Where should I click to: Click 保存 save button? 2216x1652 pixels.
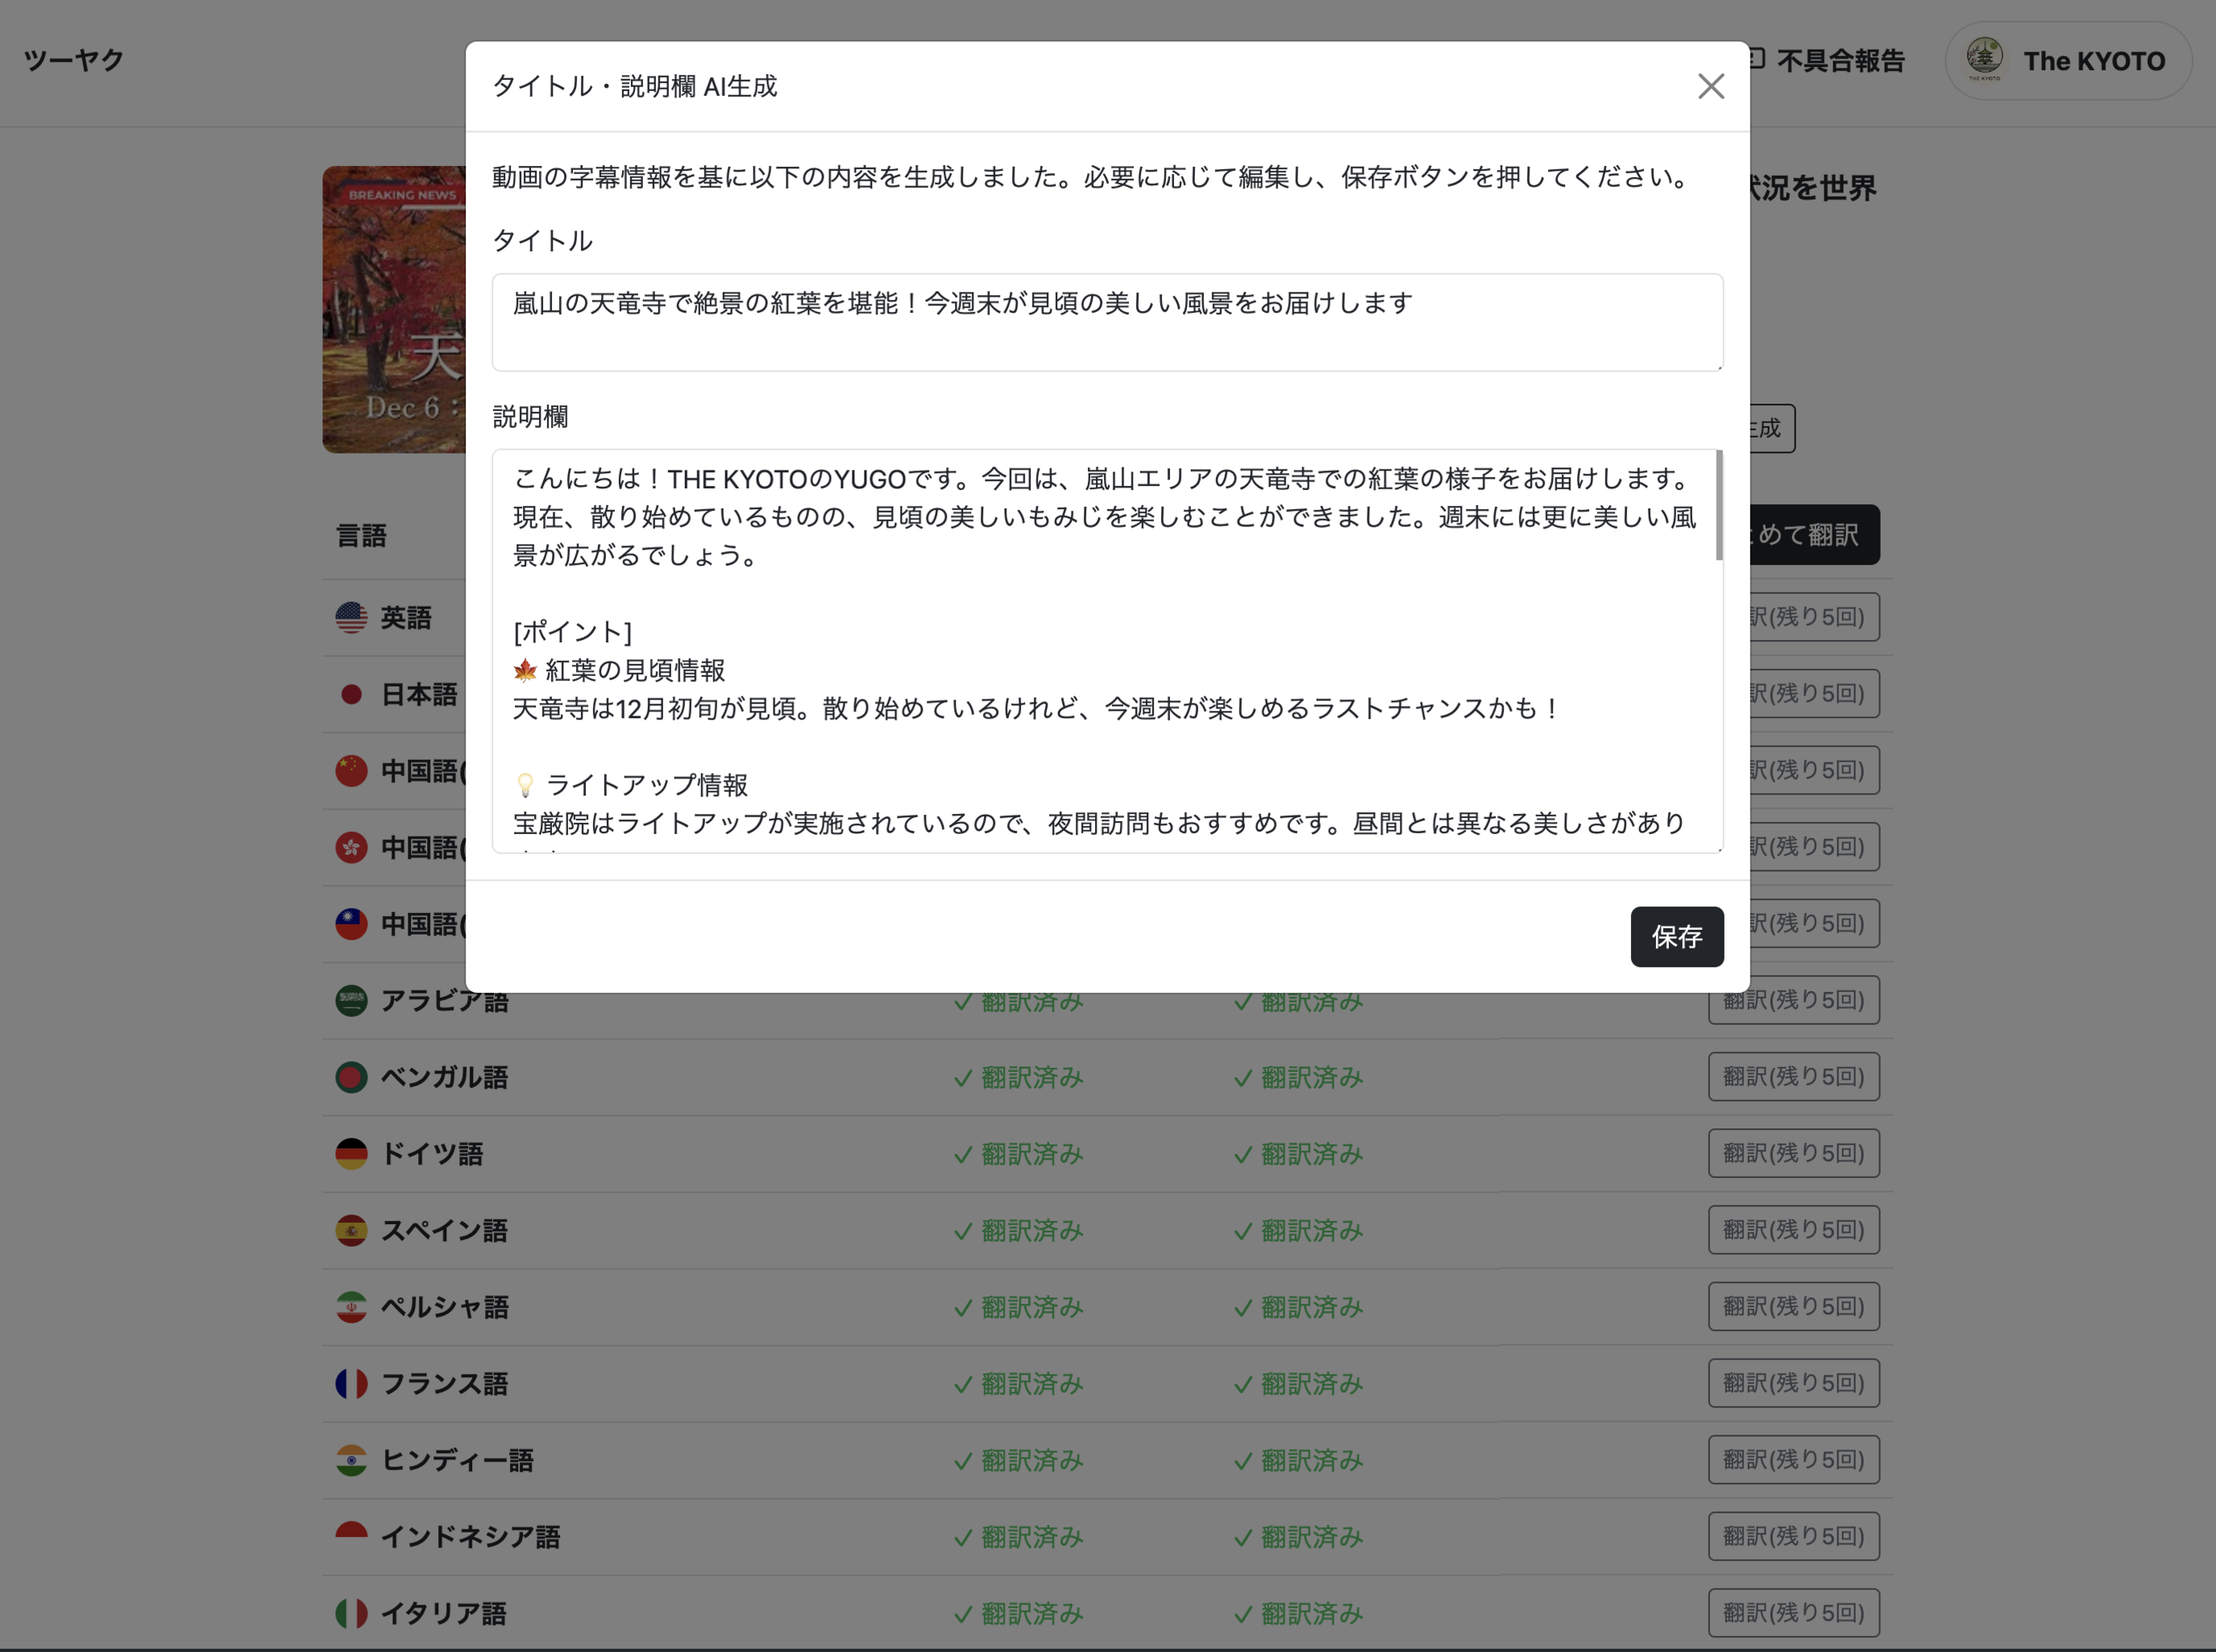point(1676,936)
